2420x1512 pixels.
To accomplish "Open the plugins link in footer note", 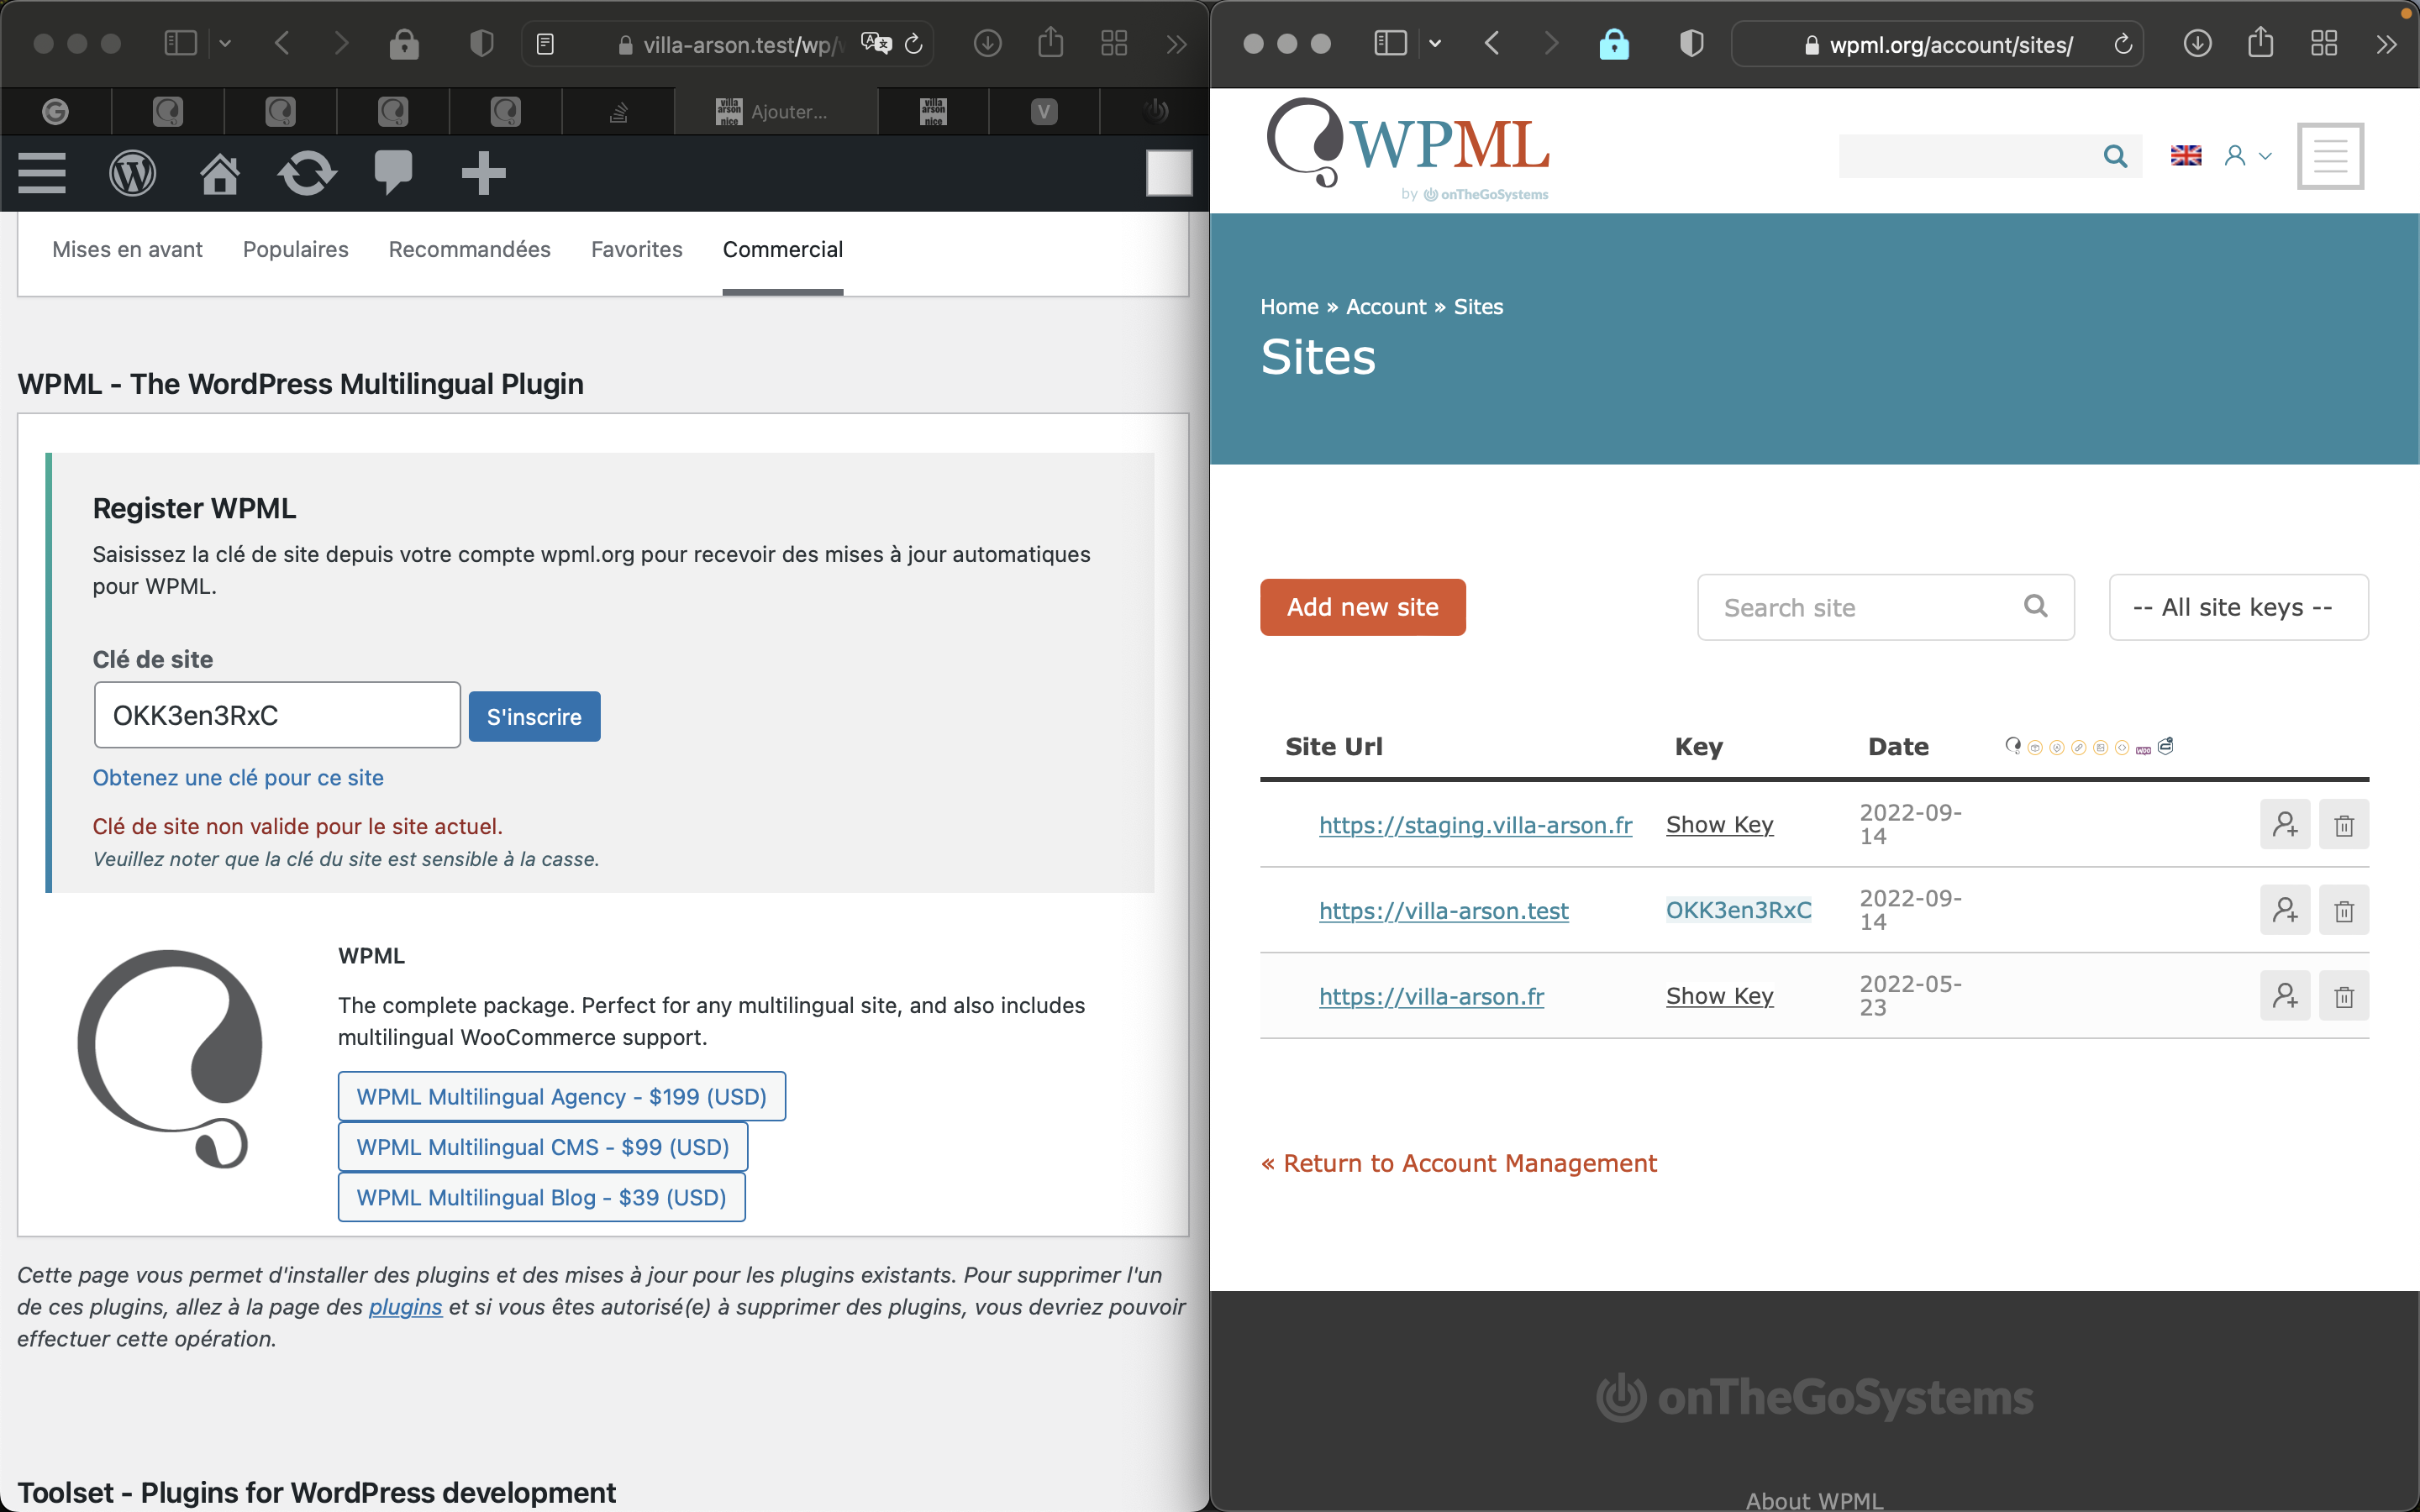I will [x=405, y=1307].
